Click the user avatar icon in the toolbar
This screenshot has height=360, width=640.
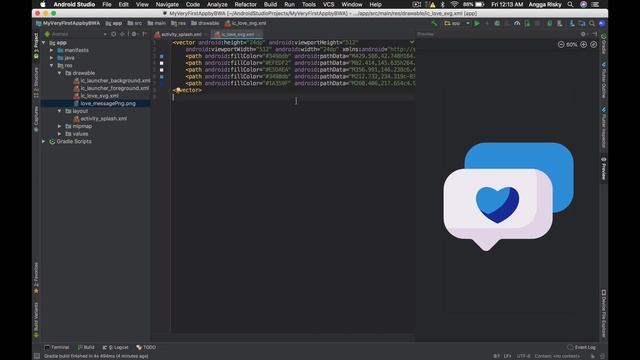[602, 24]
